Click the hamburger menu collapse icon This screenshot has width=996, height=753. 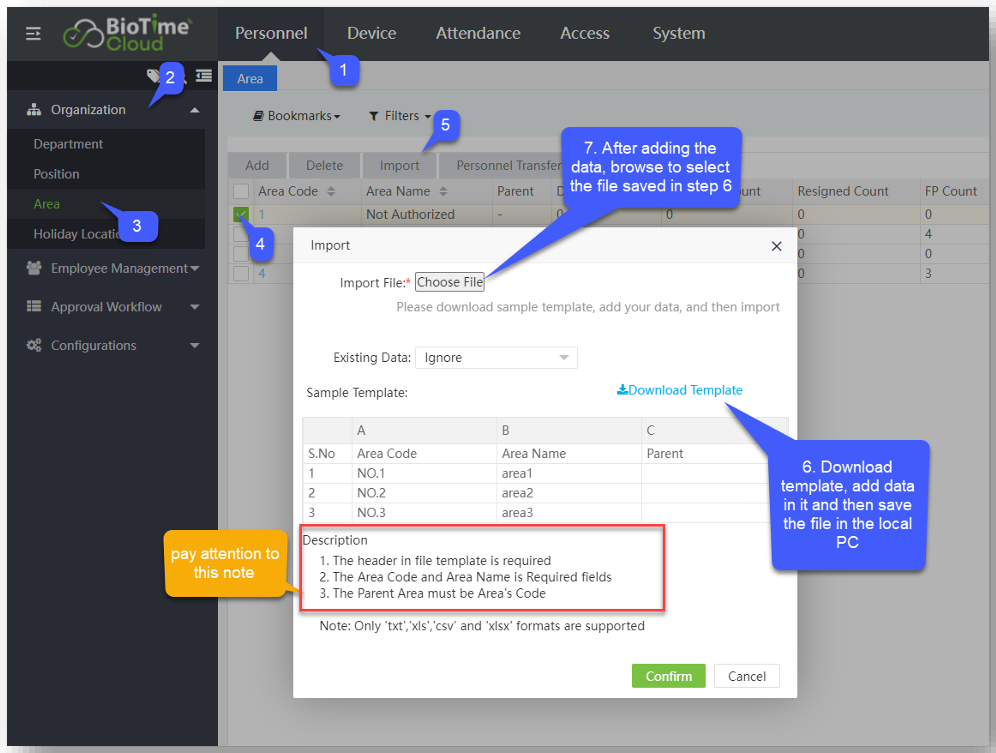[34, 33]
